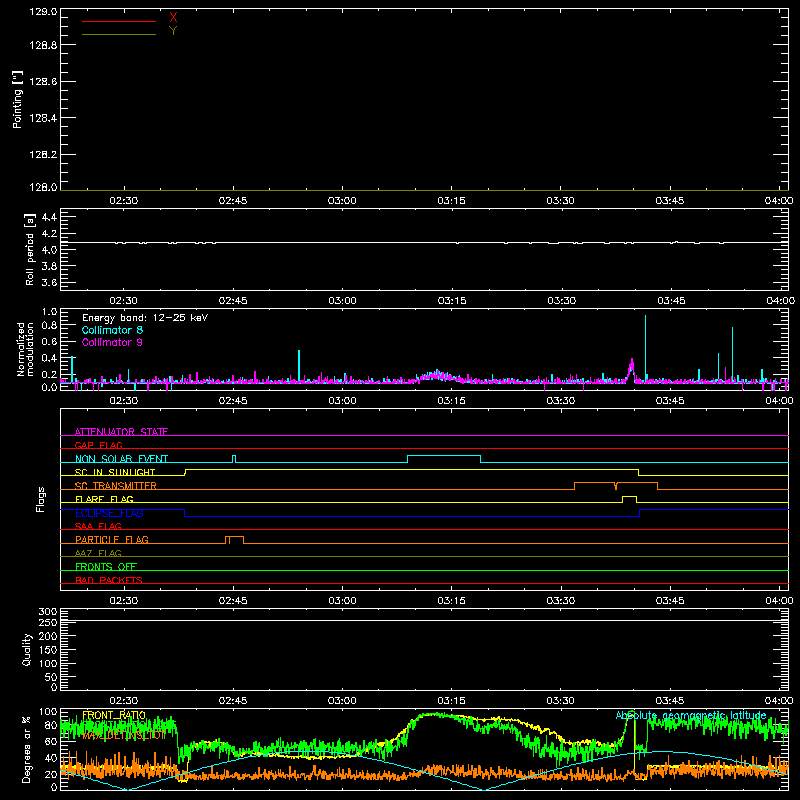Click the red X legend label

pyautogui.click(x=173, y=18)
